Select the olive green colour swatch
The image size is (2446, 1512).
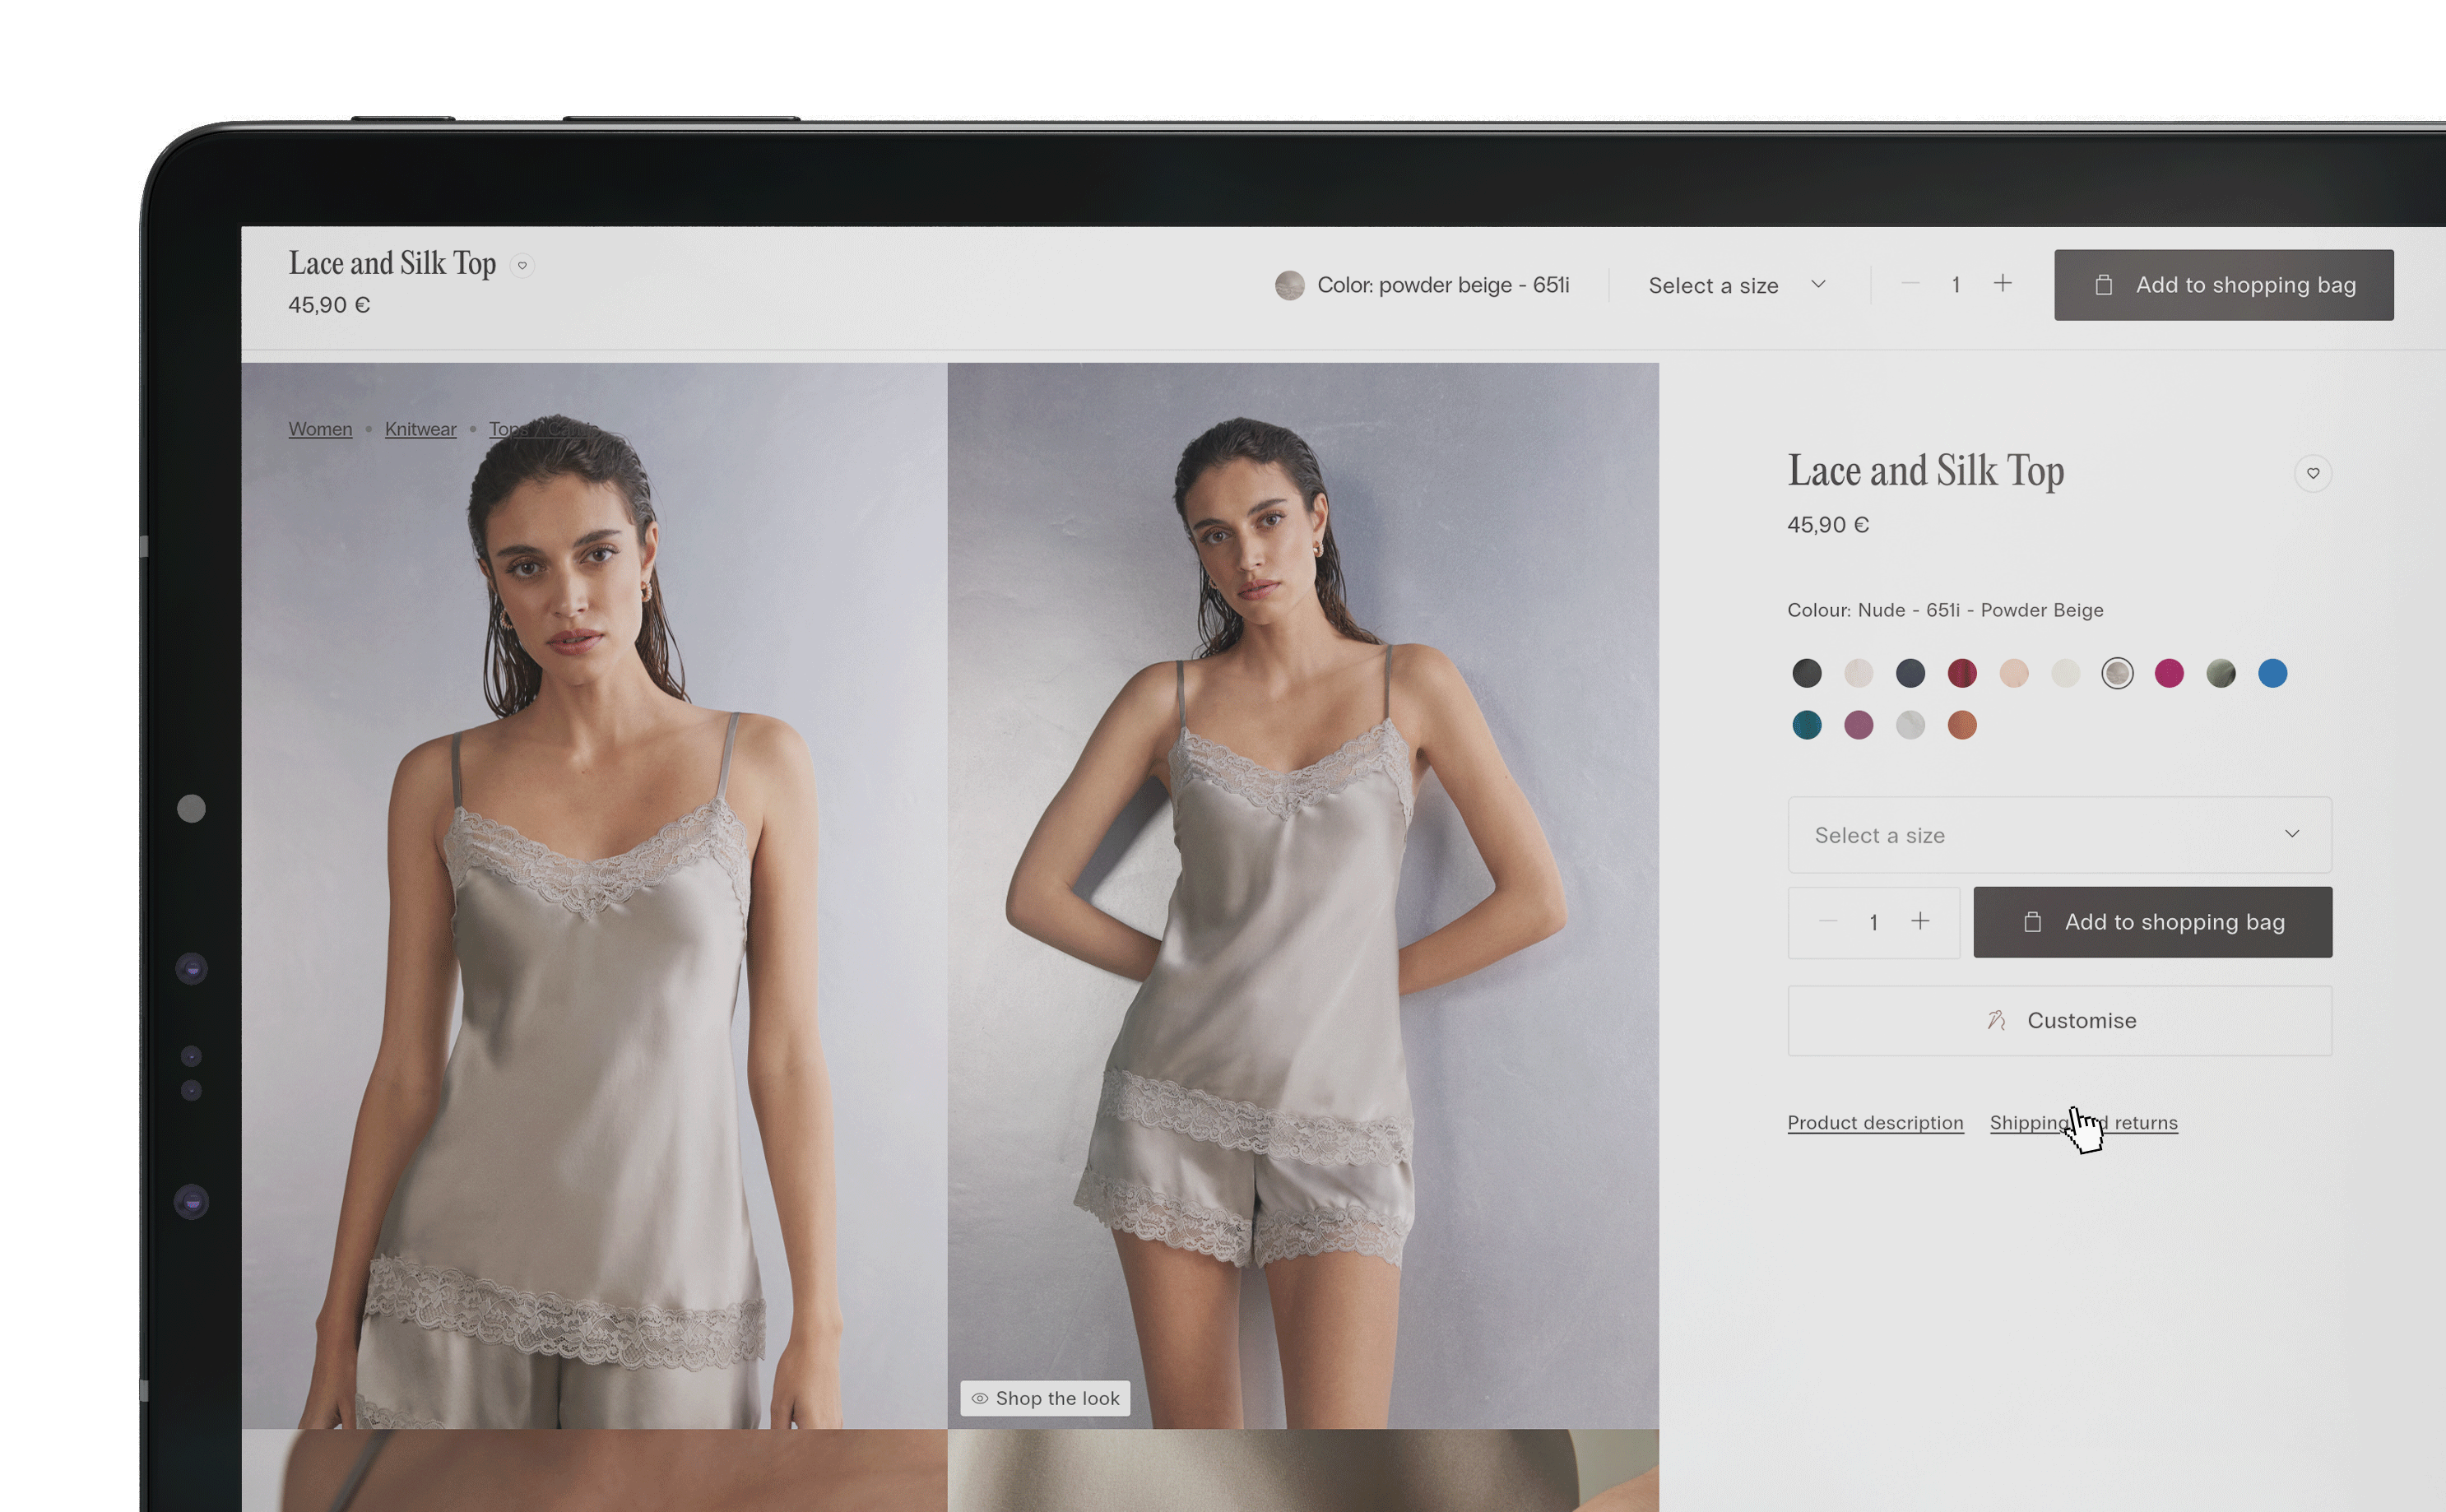point(2221,673)
